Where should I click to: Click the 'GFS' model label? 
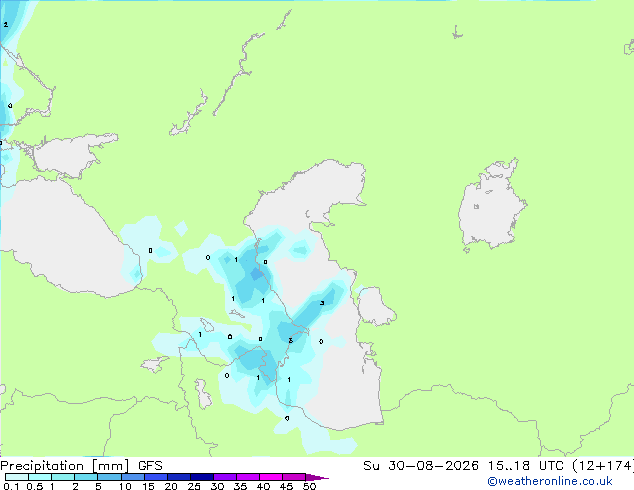point(150,466)
